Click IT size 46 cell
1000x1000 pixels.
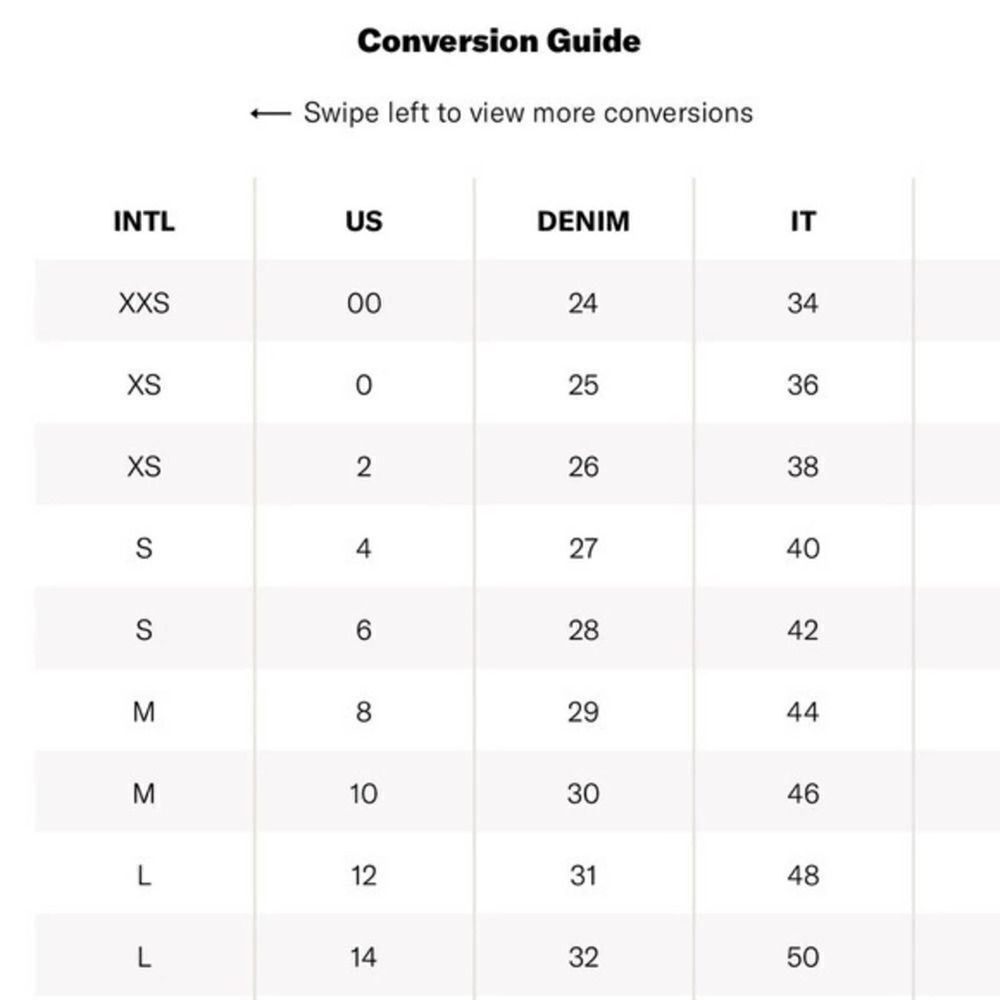(x=803, y=794)
